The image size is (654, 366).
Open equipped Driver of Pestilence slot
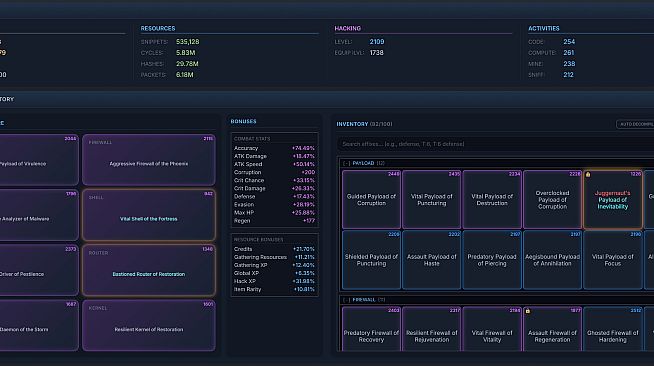[39, 270]
